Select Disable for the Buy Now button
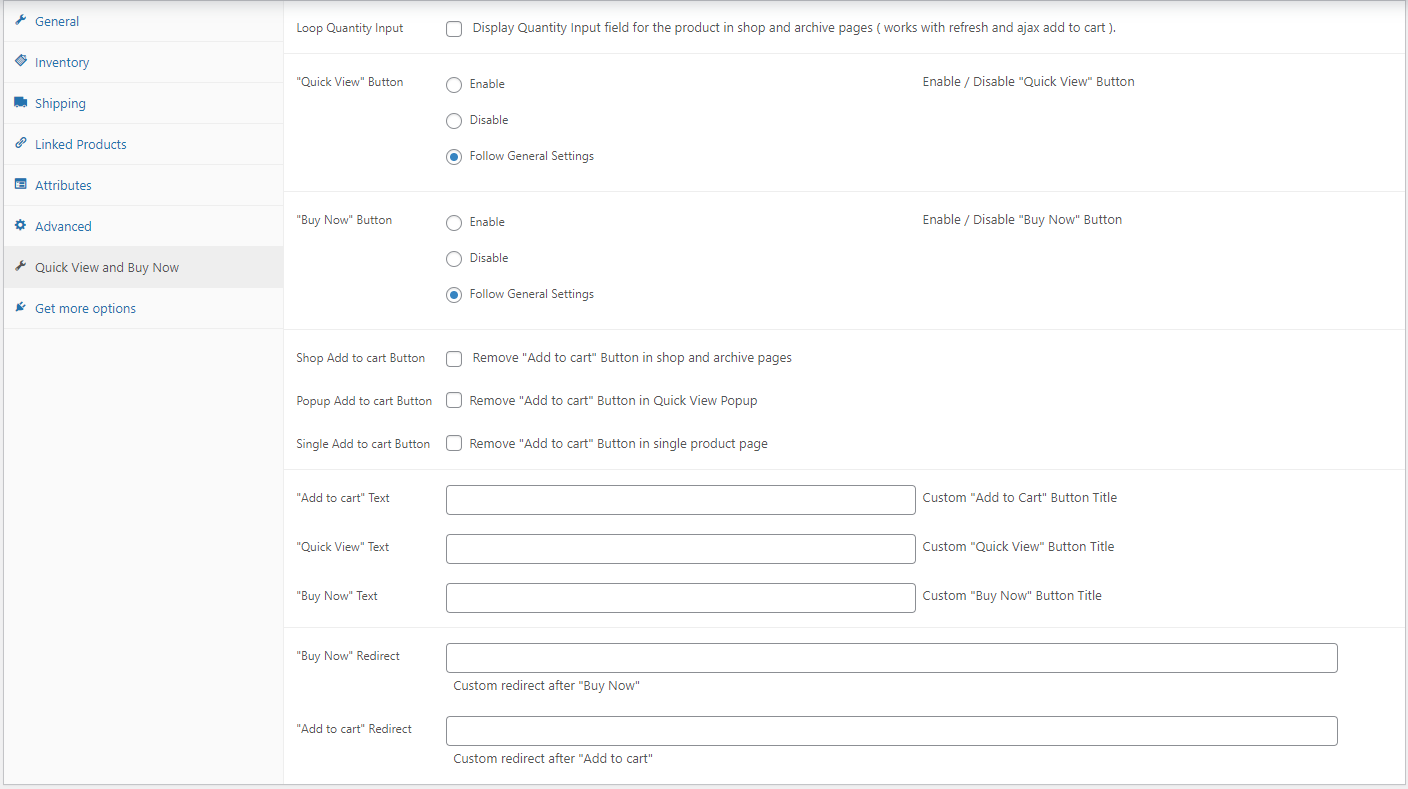The image size is (1408, 789). [454, 258]
